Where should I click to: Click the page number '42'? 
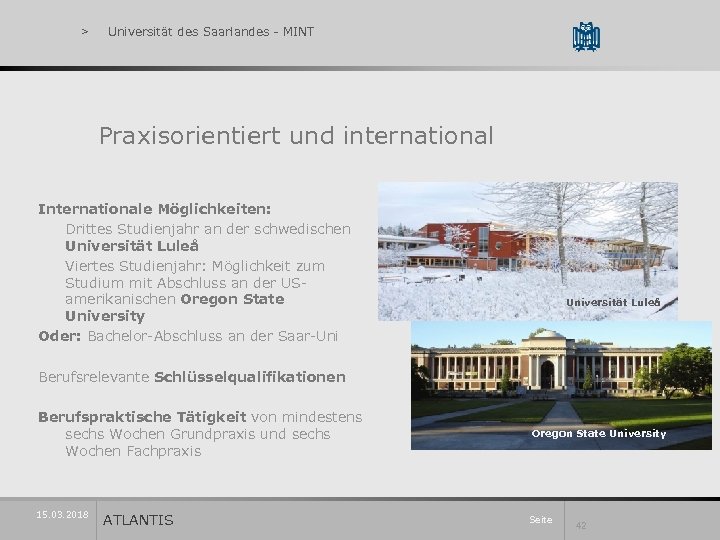(x=581, y=525)
